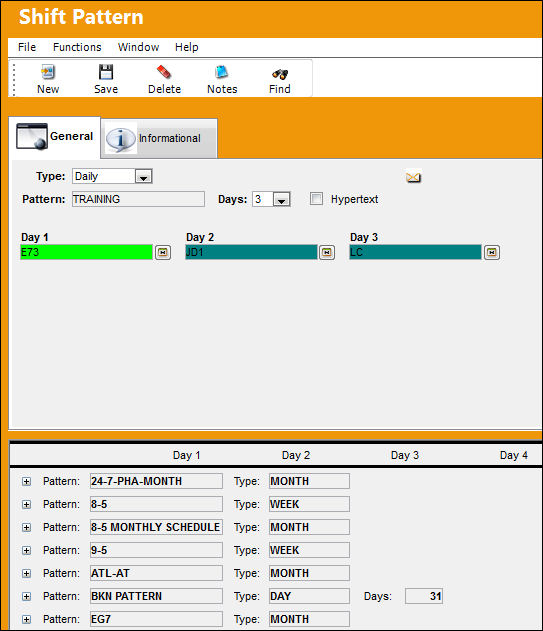Open the Window menu
This screenshot has height=631, width=543.
(138, 47)
